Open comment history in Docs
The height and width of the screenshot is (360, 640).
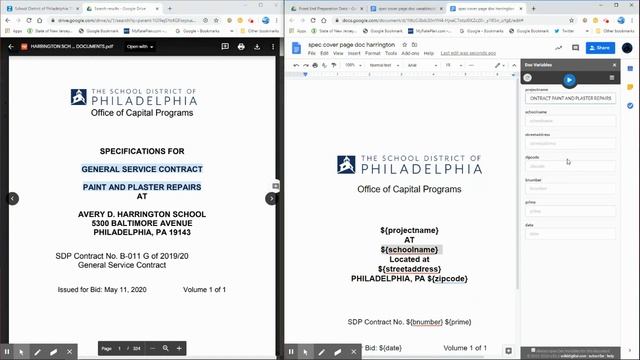pos(576,48)
